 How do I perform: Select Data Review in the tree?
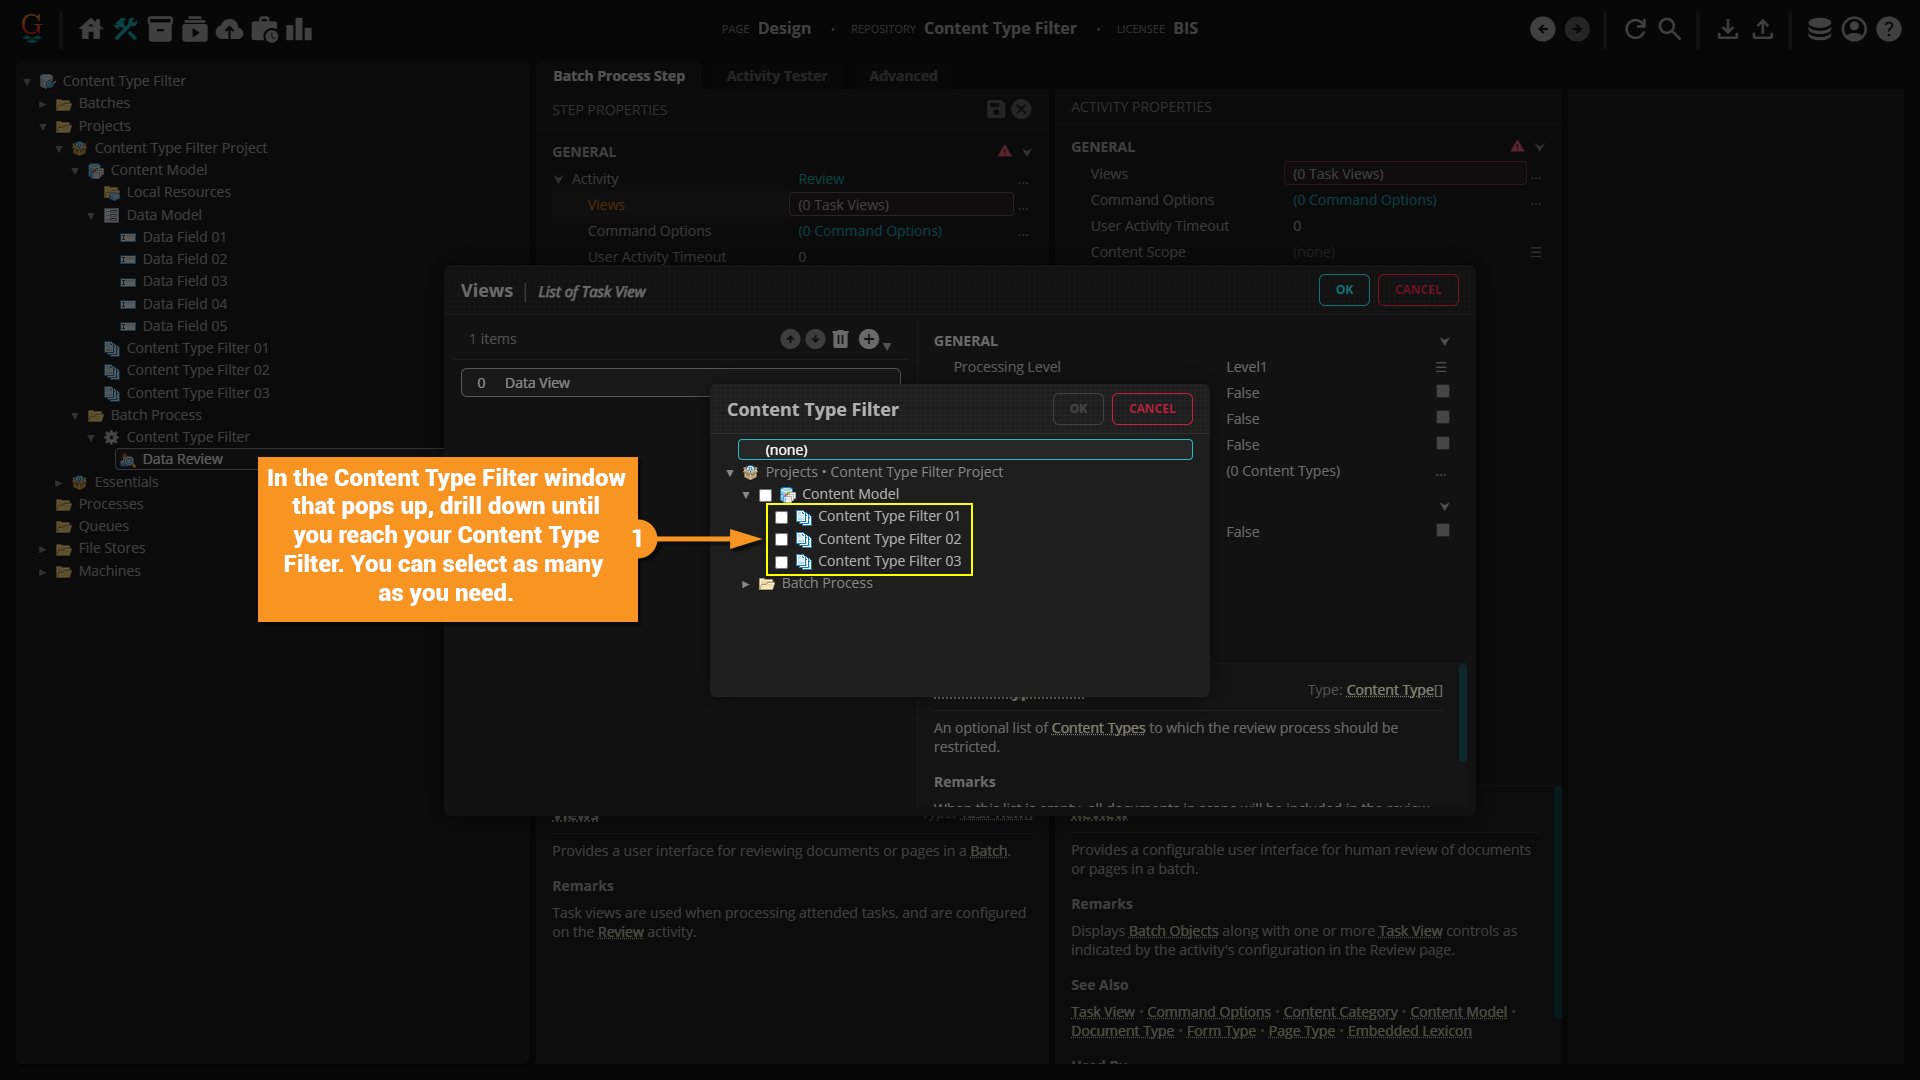tap(182, 459)
